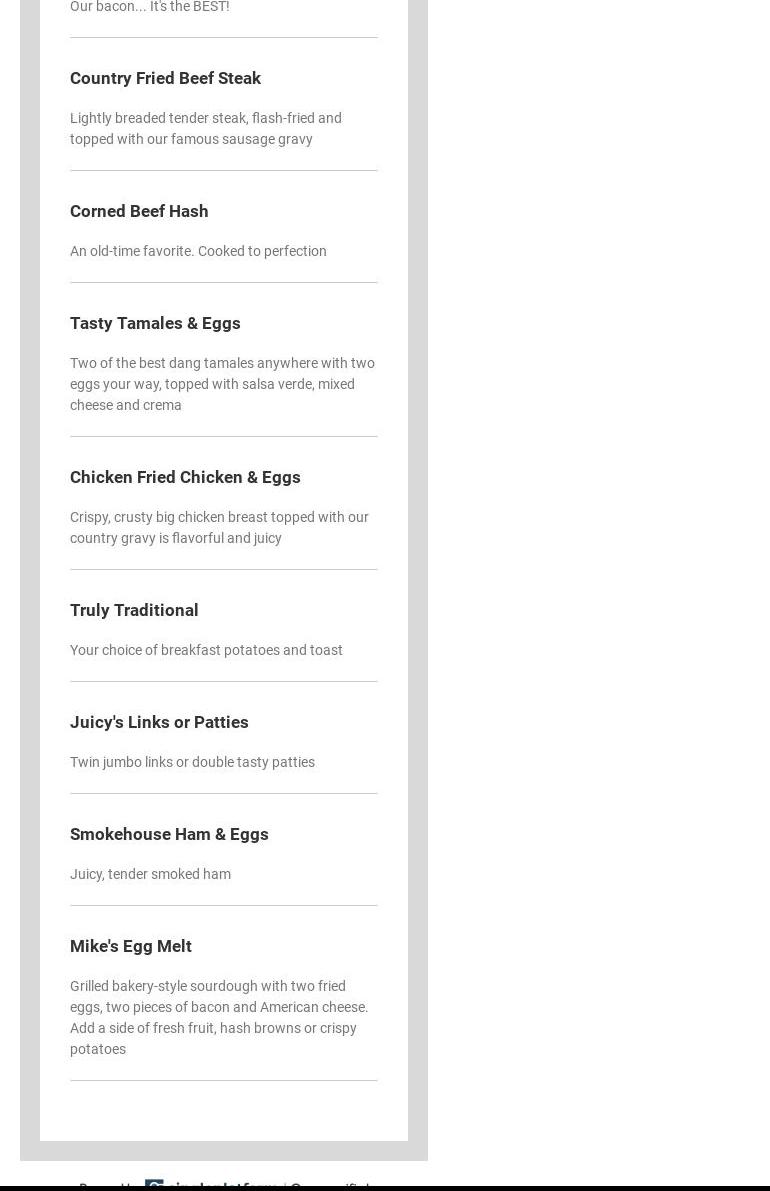Click the 'Juicy, tender smoked ham' text
770x1191 pixels.
[150, 874]
